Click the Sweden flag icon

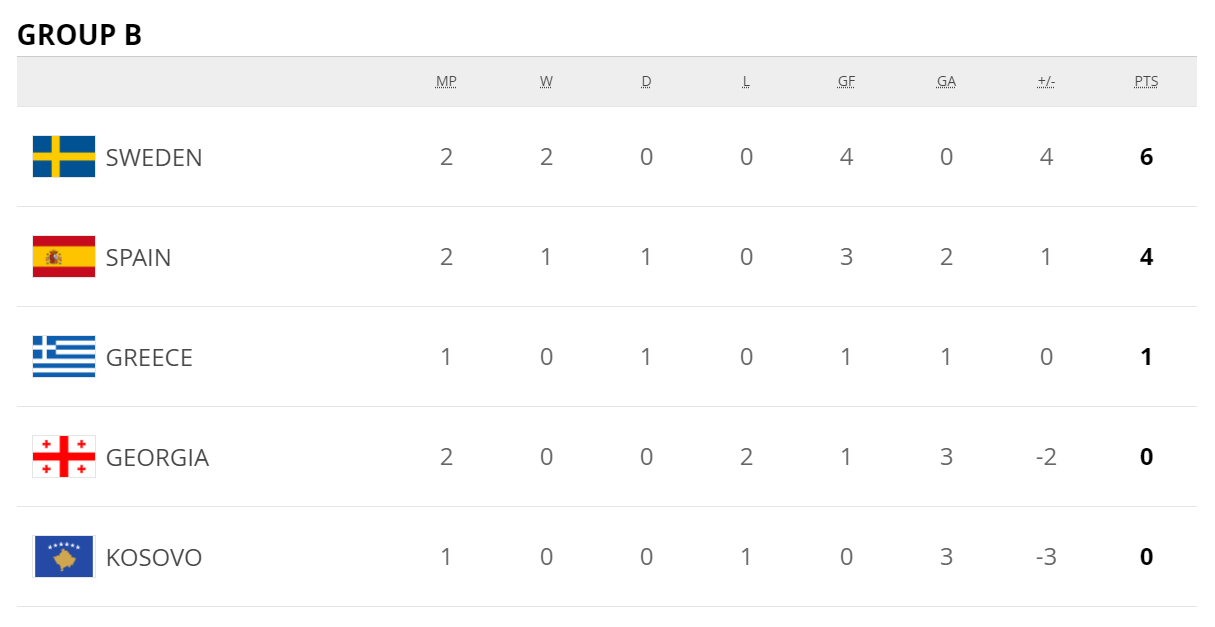[64, 157]
